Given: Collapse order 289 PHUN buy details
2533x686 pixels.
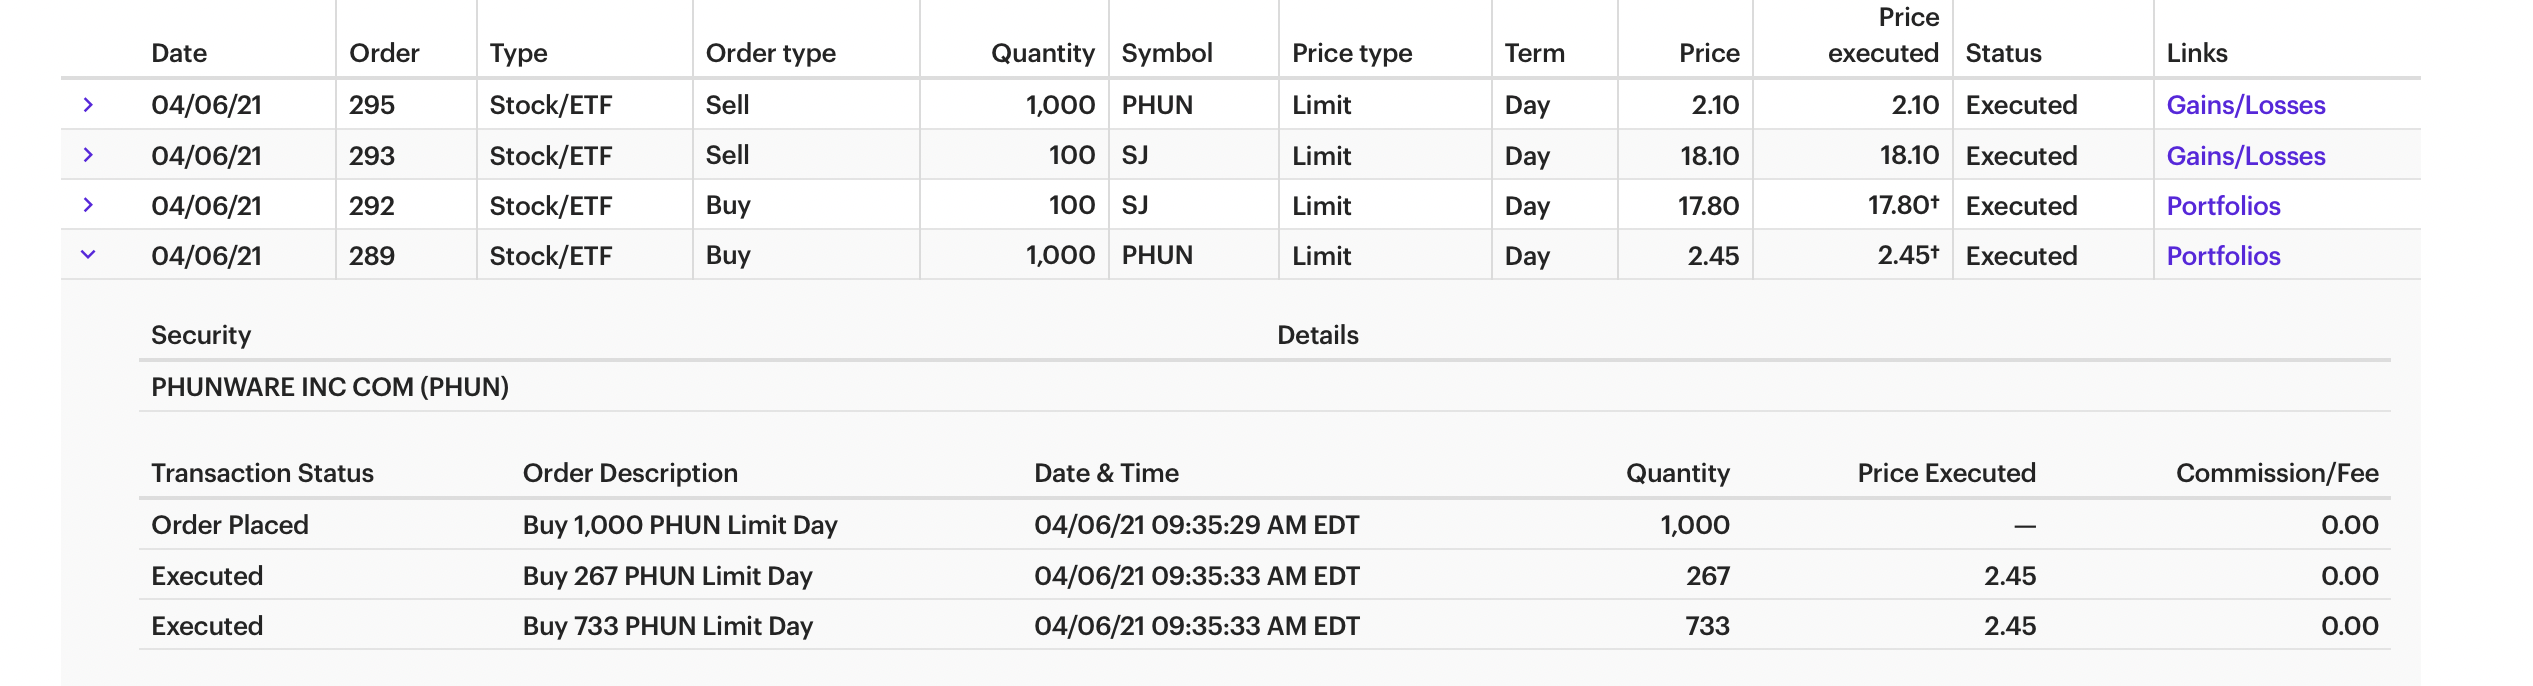Looking at the screenshot, I should 88,255.
